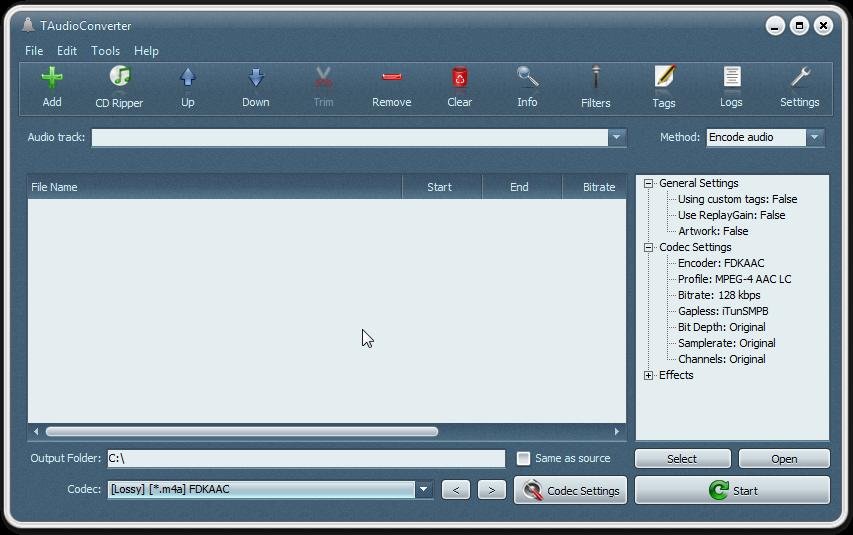Click the Output Folder path field

[306, 458]
